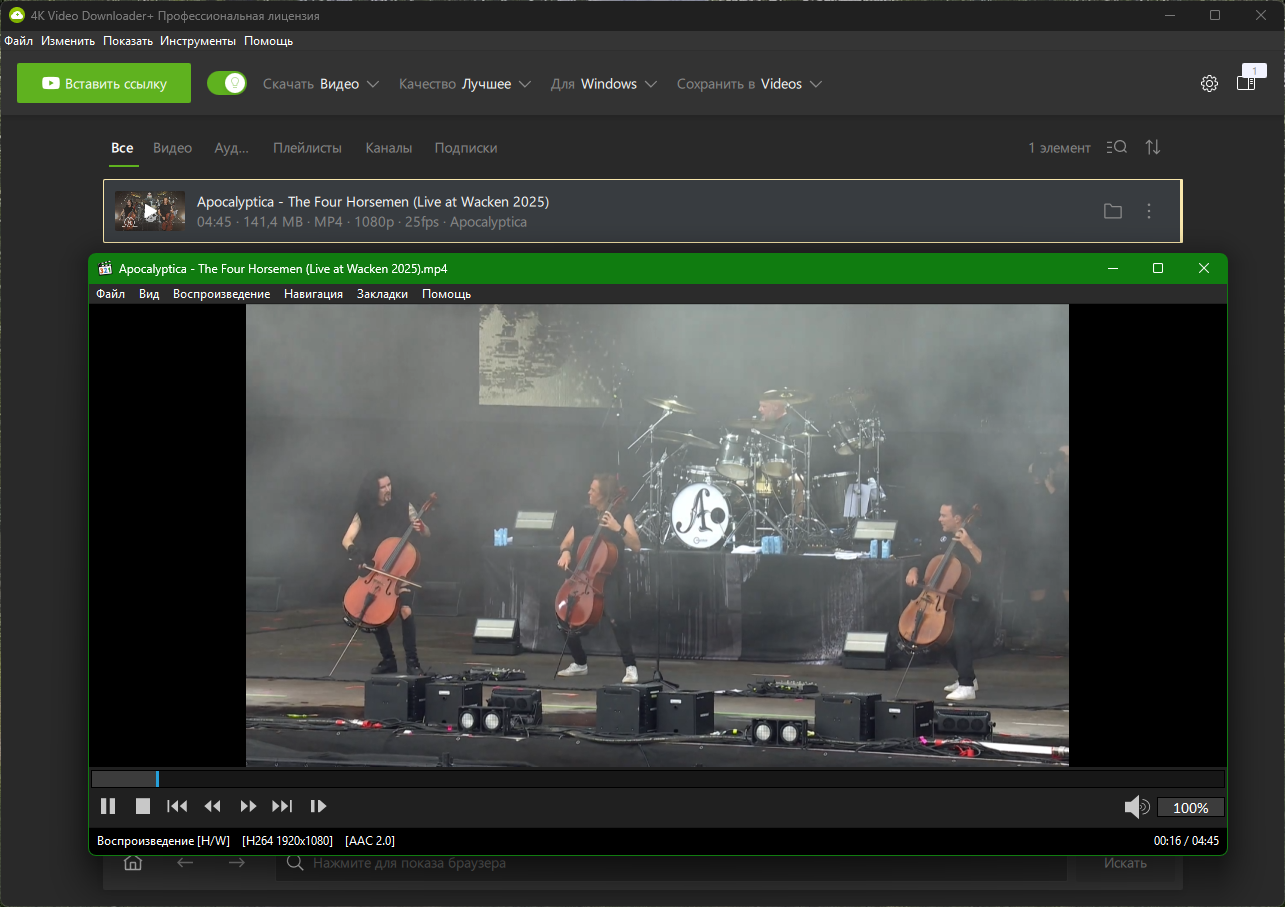This screenshot has width=1285, height=907.
Task: Rewind the video using the double-left arrows
Action: click(x=212, y=806)
